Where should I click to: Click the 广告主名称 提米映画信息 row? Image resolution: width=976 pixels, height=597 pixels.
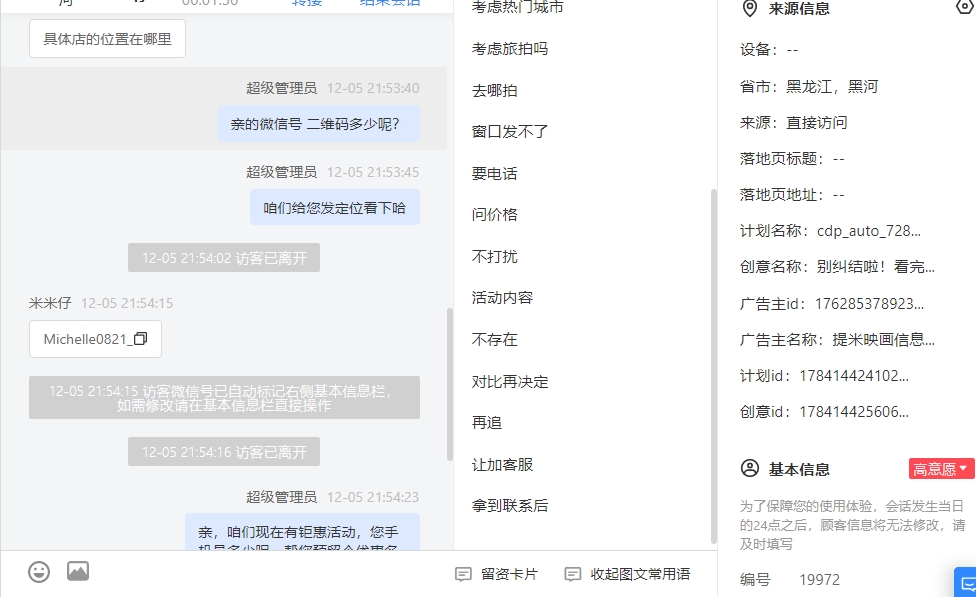[837, 340]
